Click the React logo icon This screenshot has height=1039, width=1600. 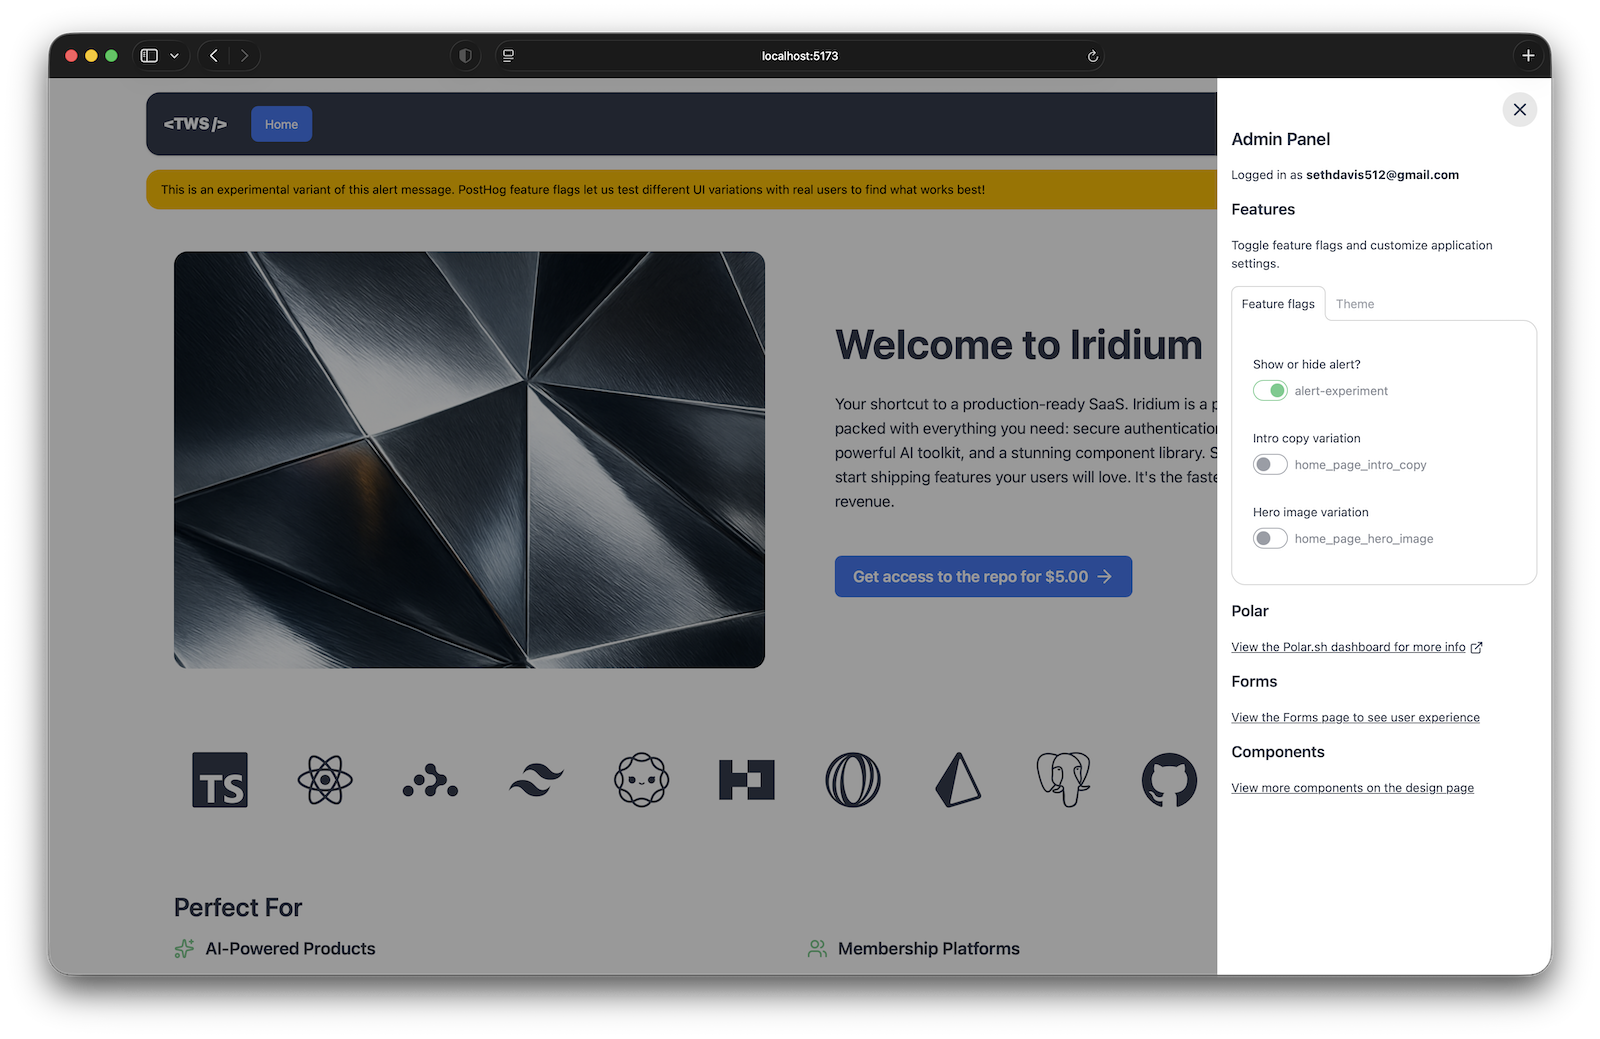click(x=324, y=780)
